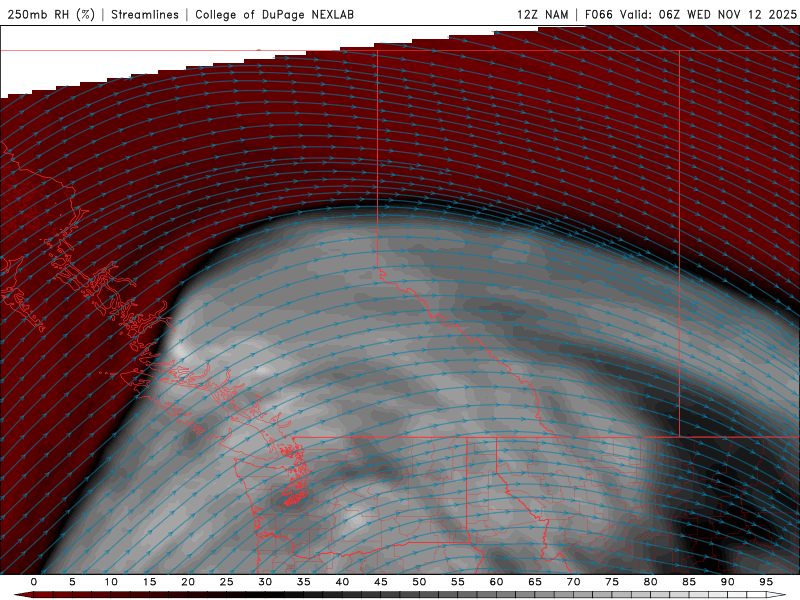Image resolution: width=800 pixels, height=600 pixels.
Task: Select the '95' colorbar label
Action: point(766,582)
